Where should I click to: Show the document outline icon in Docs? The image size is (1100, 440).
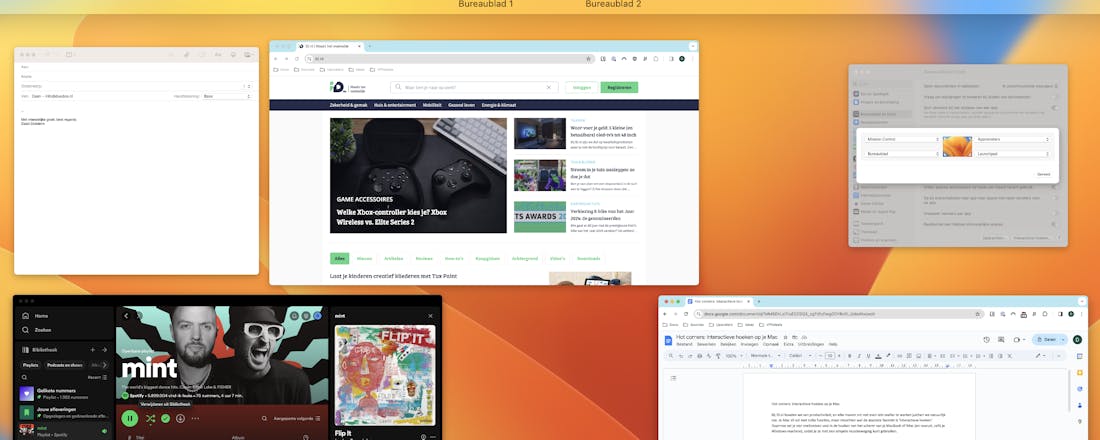tap(673, 378)
